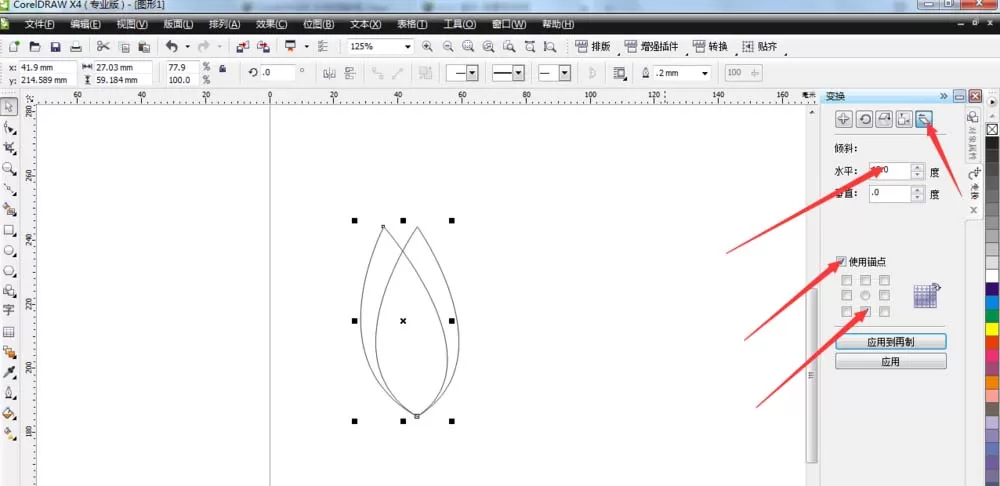Select the Eyedropper tool
This screenshot has height=486, width=1000.
pos(9,372)
